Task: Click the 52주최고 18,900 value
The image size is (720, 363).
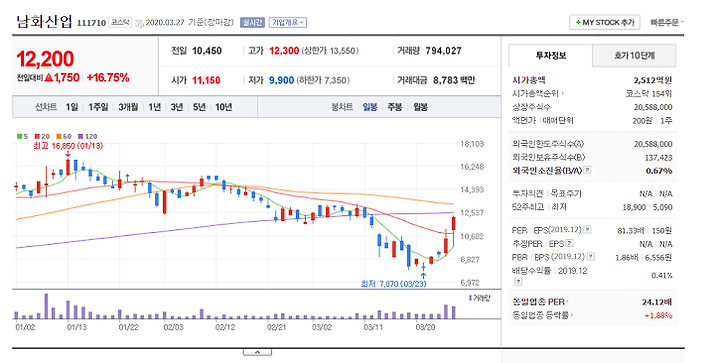Action: click(634, 207)
